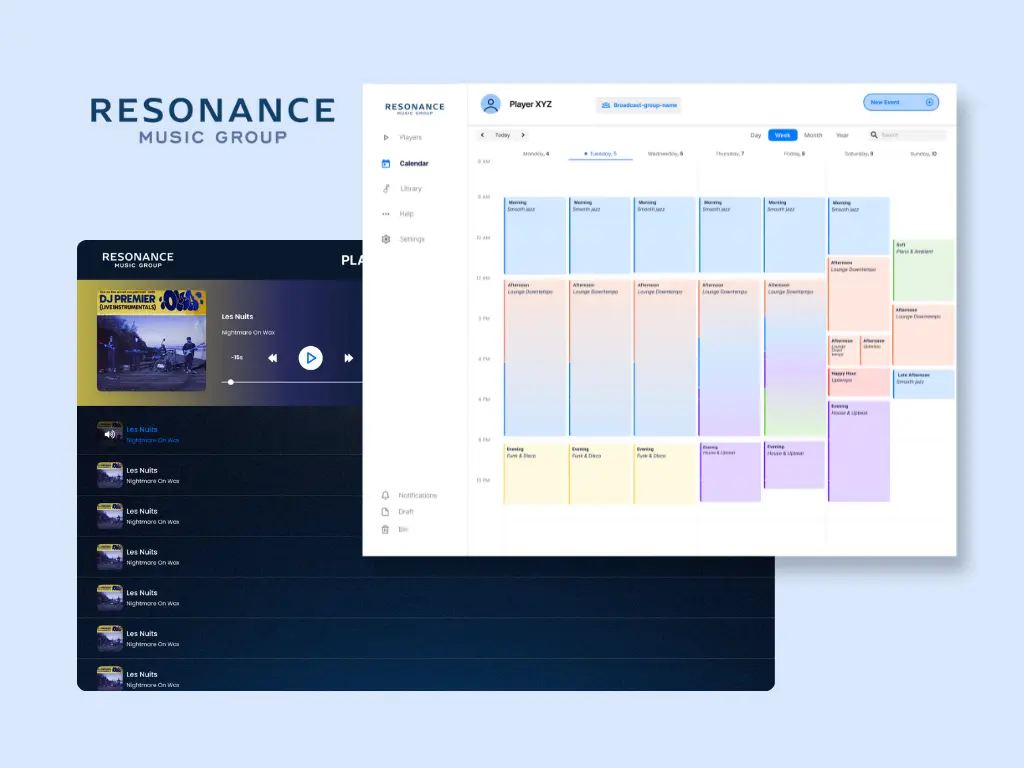
Task: Click the back chevron beside Today
Action: (x=481, y=135)
